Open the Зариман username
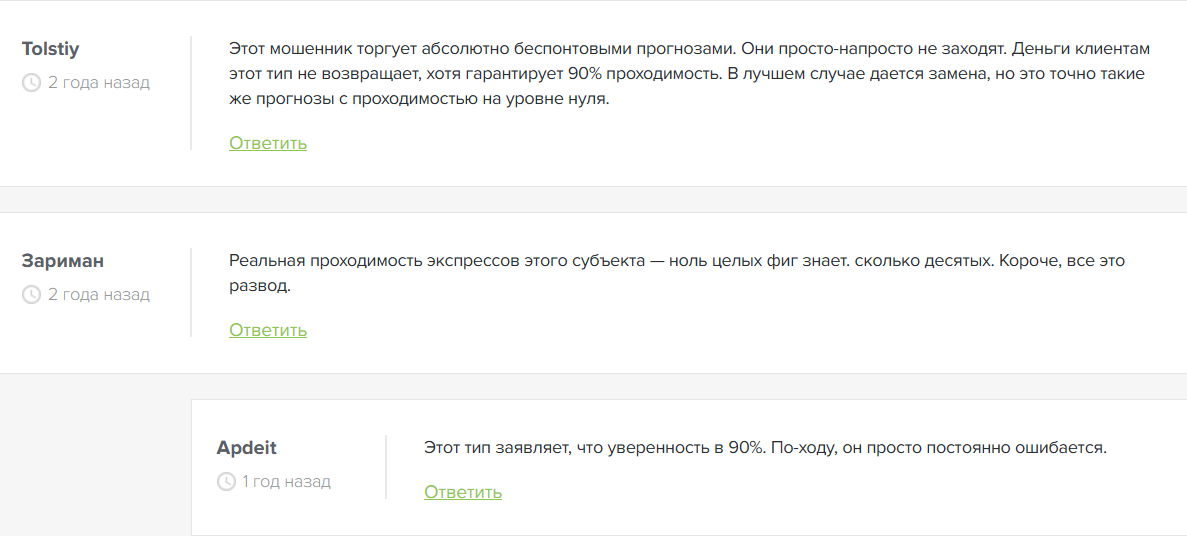The height and width of the screenshot is (536, 1187). [x=63, y=261]
